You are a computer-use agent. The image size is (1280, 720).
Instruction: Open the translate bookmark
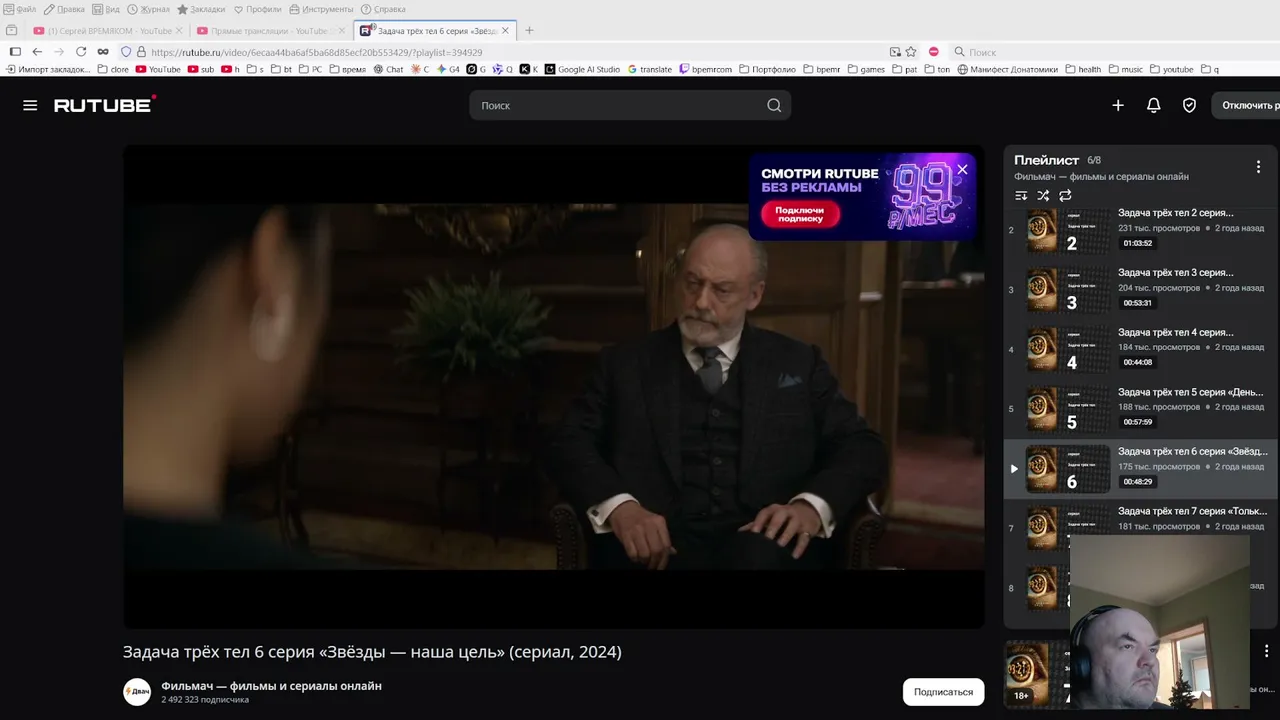point(650,69)
